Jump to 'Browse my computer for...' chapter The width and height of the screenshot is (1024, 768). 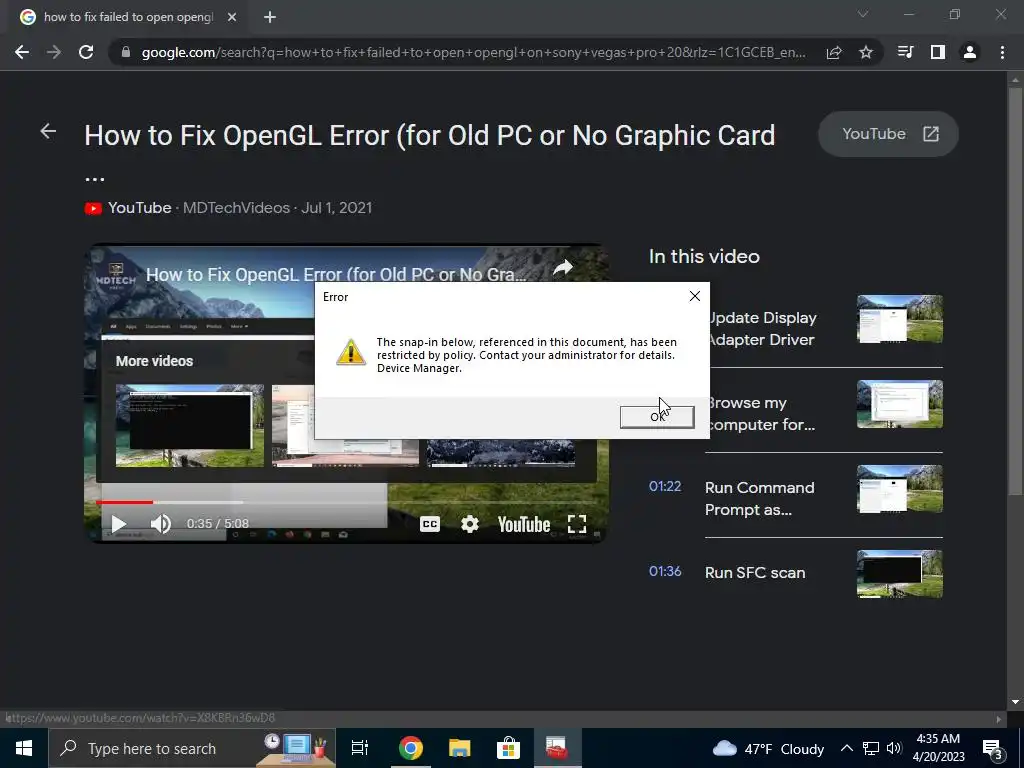[763, 413]
